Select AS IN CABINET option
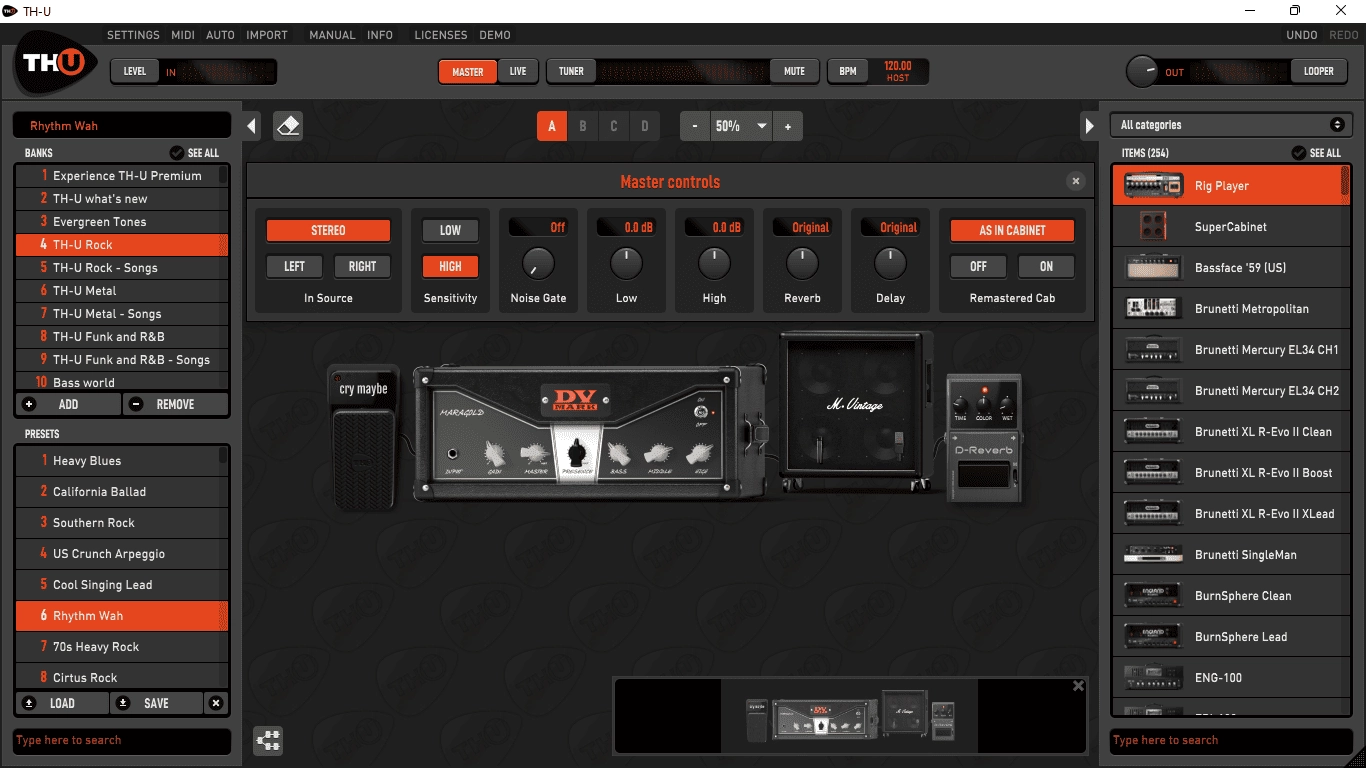The width and height of the screenshot is (1366, 768). tap(1012, 230)
